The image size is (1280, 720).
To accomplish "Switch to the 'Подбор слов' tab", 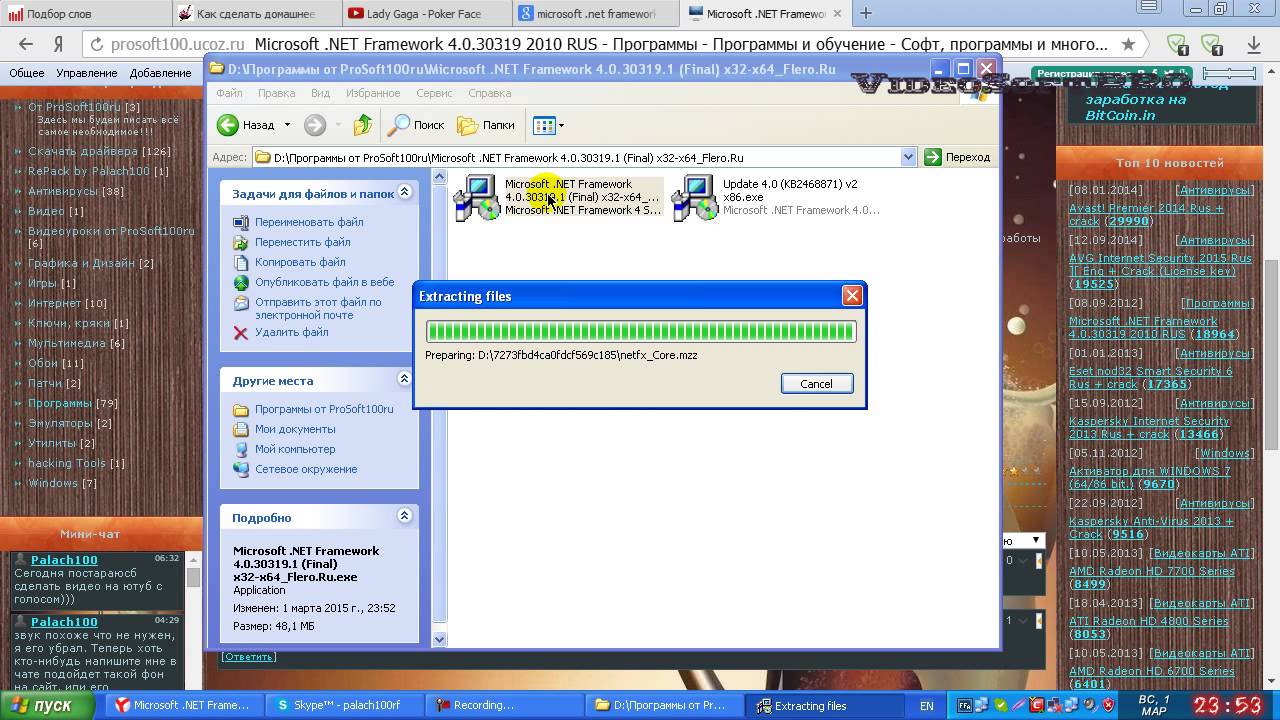I will click(84, 14).
